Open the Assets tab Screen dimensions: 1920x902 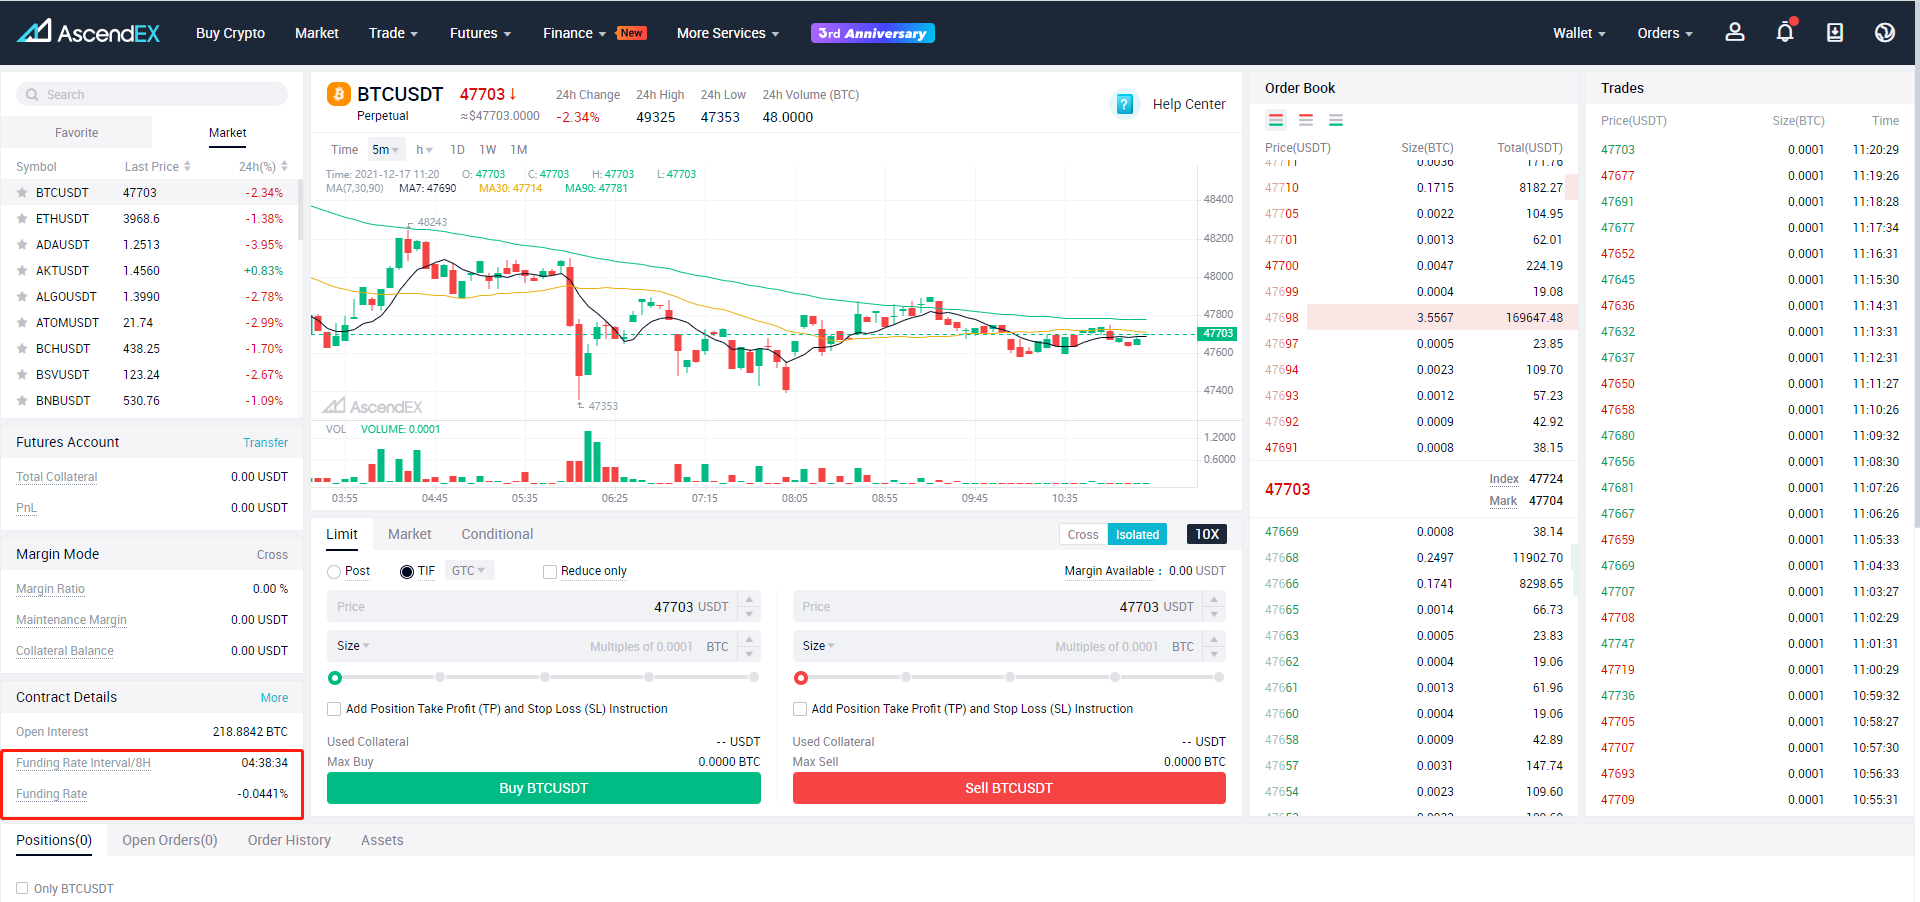pyautogui.click(x=382, y=840)
